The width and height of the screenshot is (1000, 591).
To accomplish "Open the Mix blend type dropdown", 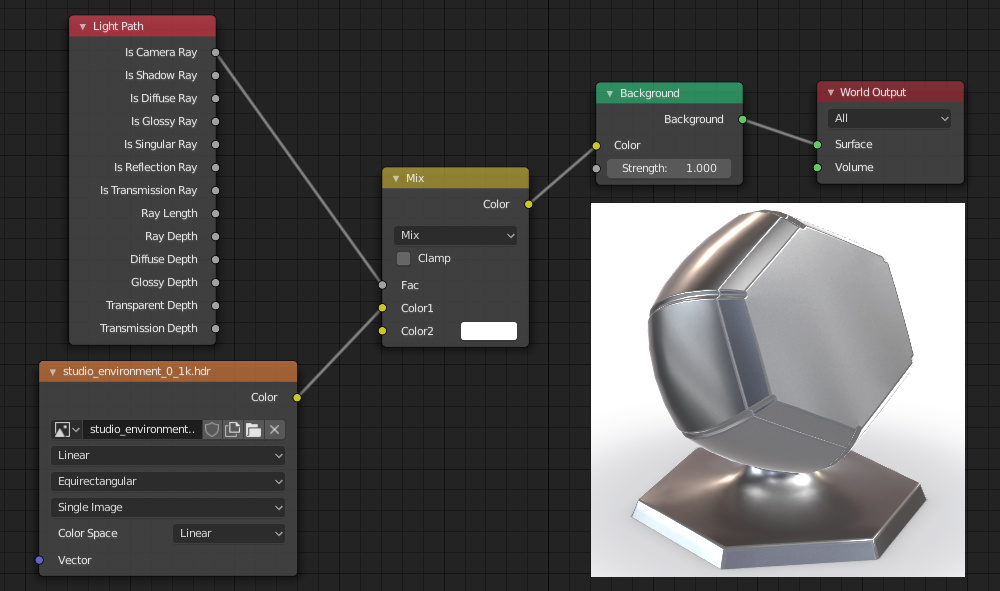I will tap(455, 235).
